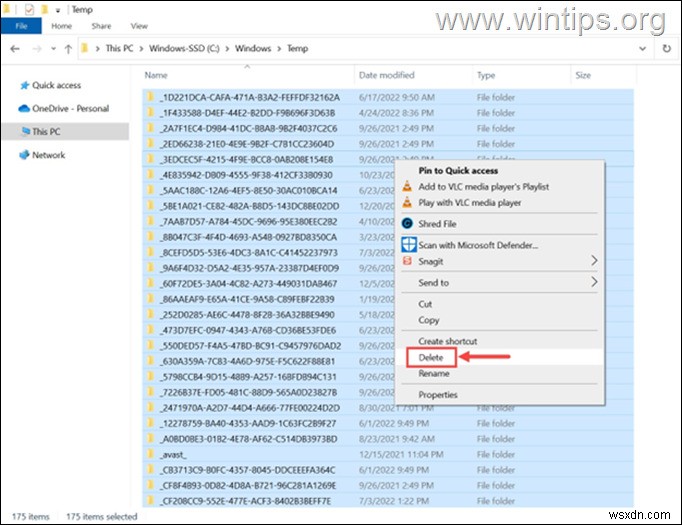Refresh the Temp folder view
Image resolution: width=682 pixels, height=525 pixels.
[666, 48]
